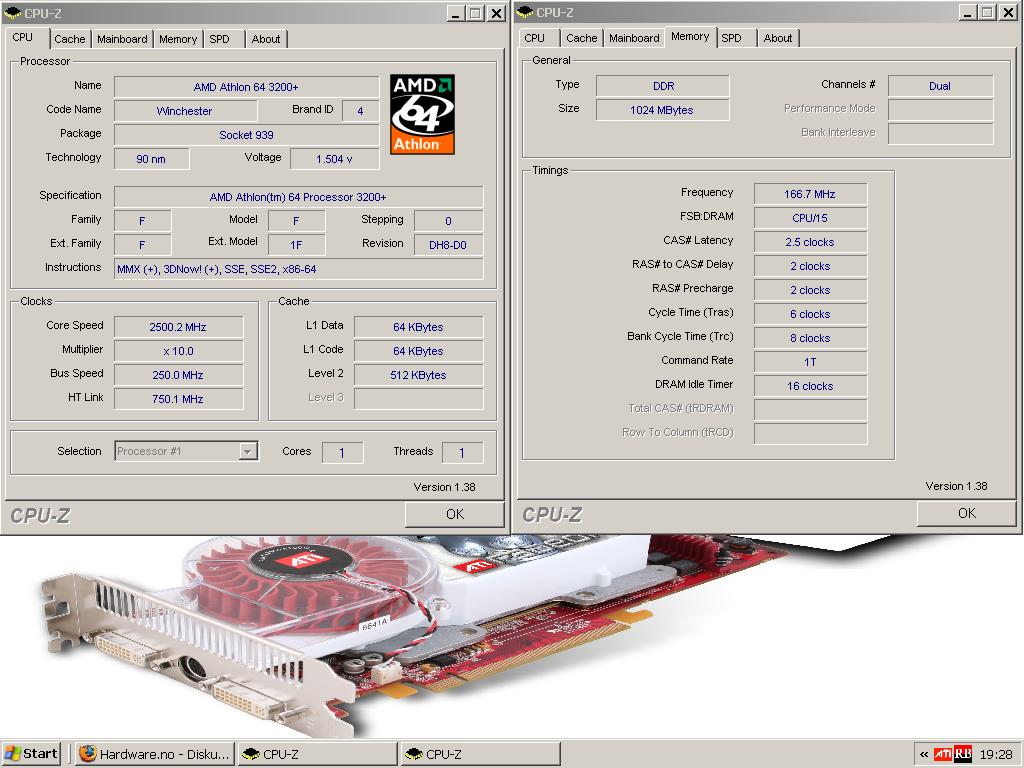This screenshot has height=768, width=1024.
Task: Switch to Hardware.no Firefox taskbar item
Action: [x=154, y=754]
